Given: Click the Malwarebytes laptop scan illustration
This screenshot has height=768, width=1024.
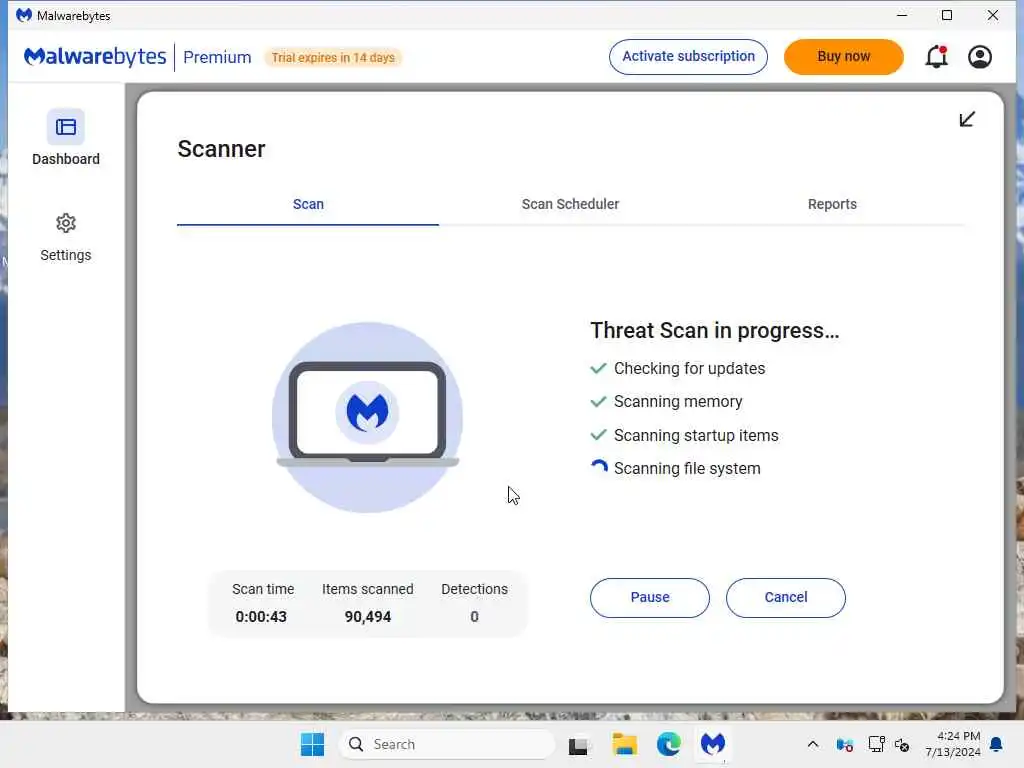Looking at the screenshot, I should pyautogui.click(x=368, y=417).
